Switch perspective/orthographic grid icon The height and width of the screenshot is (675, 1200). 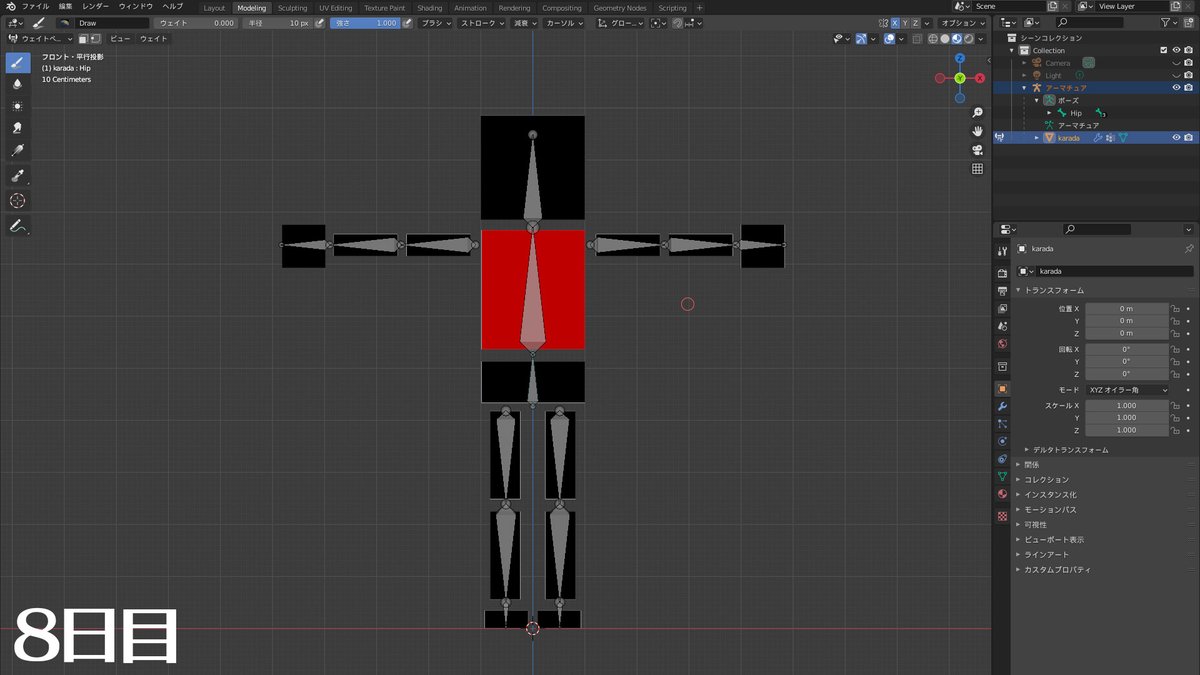pyautogui.click(x=977, y=169)
